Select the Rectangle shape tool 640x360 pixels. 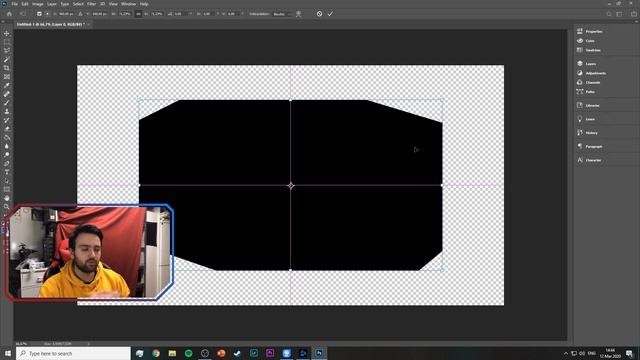point(7,189)
